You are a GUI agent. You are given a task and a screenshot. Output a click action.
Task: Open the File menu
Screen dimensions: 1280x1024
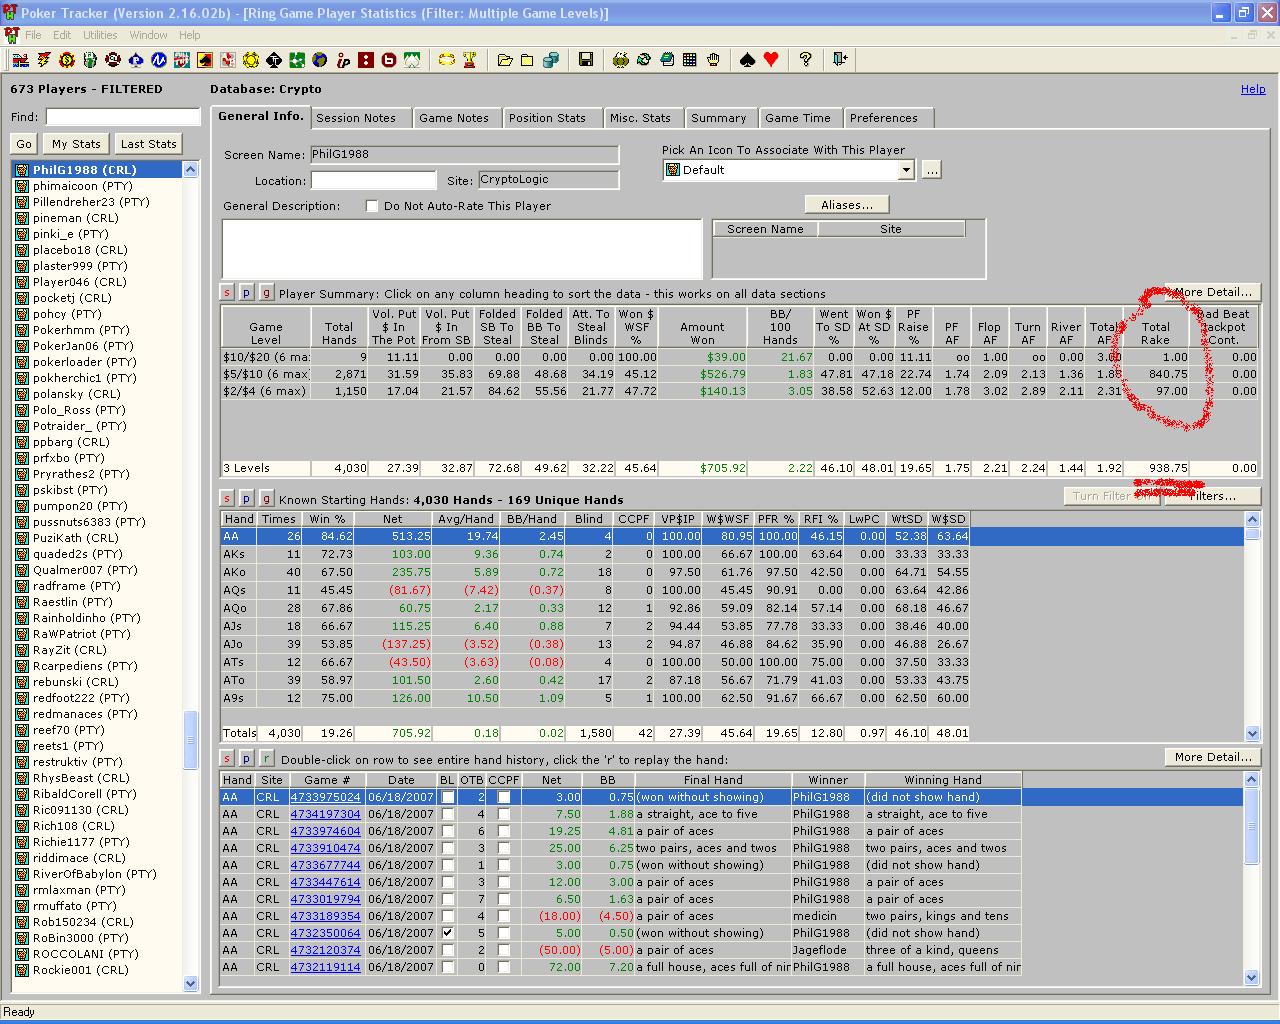pyautogui.click(x=33, y=35)
